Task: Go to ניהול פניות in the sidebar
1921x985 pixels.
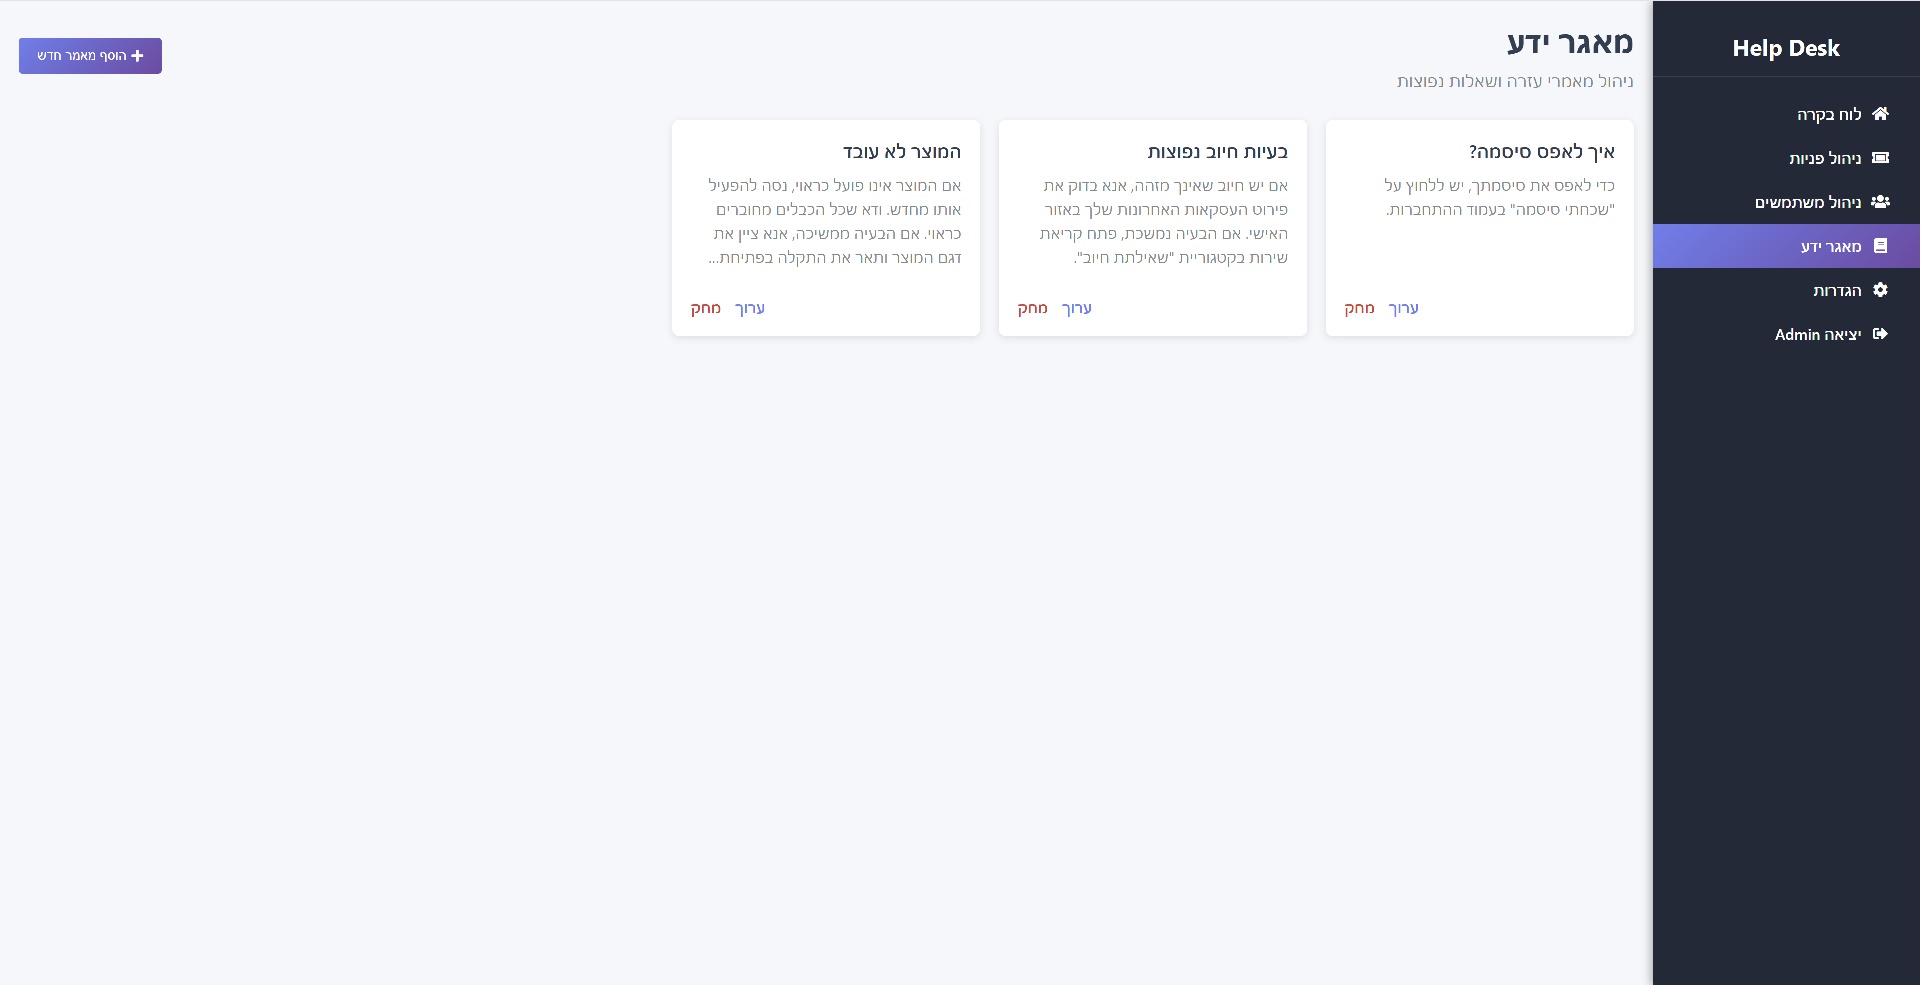Action: (x=1825, y=158)
